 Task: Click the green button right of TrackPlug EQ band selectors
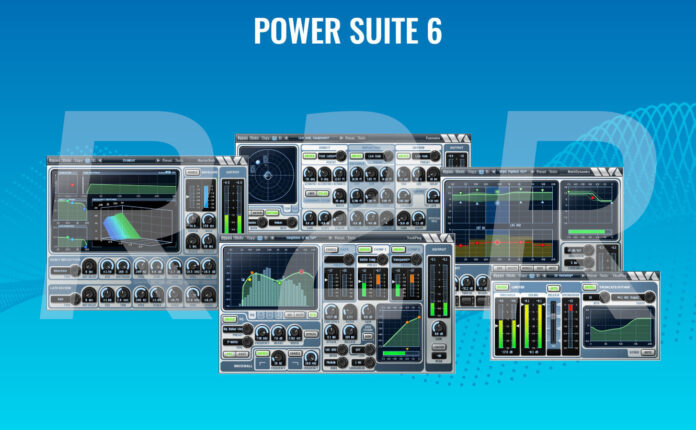(313, 315)
